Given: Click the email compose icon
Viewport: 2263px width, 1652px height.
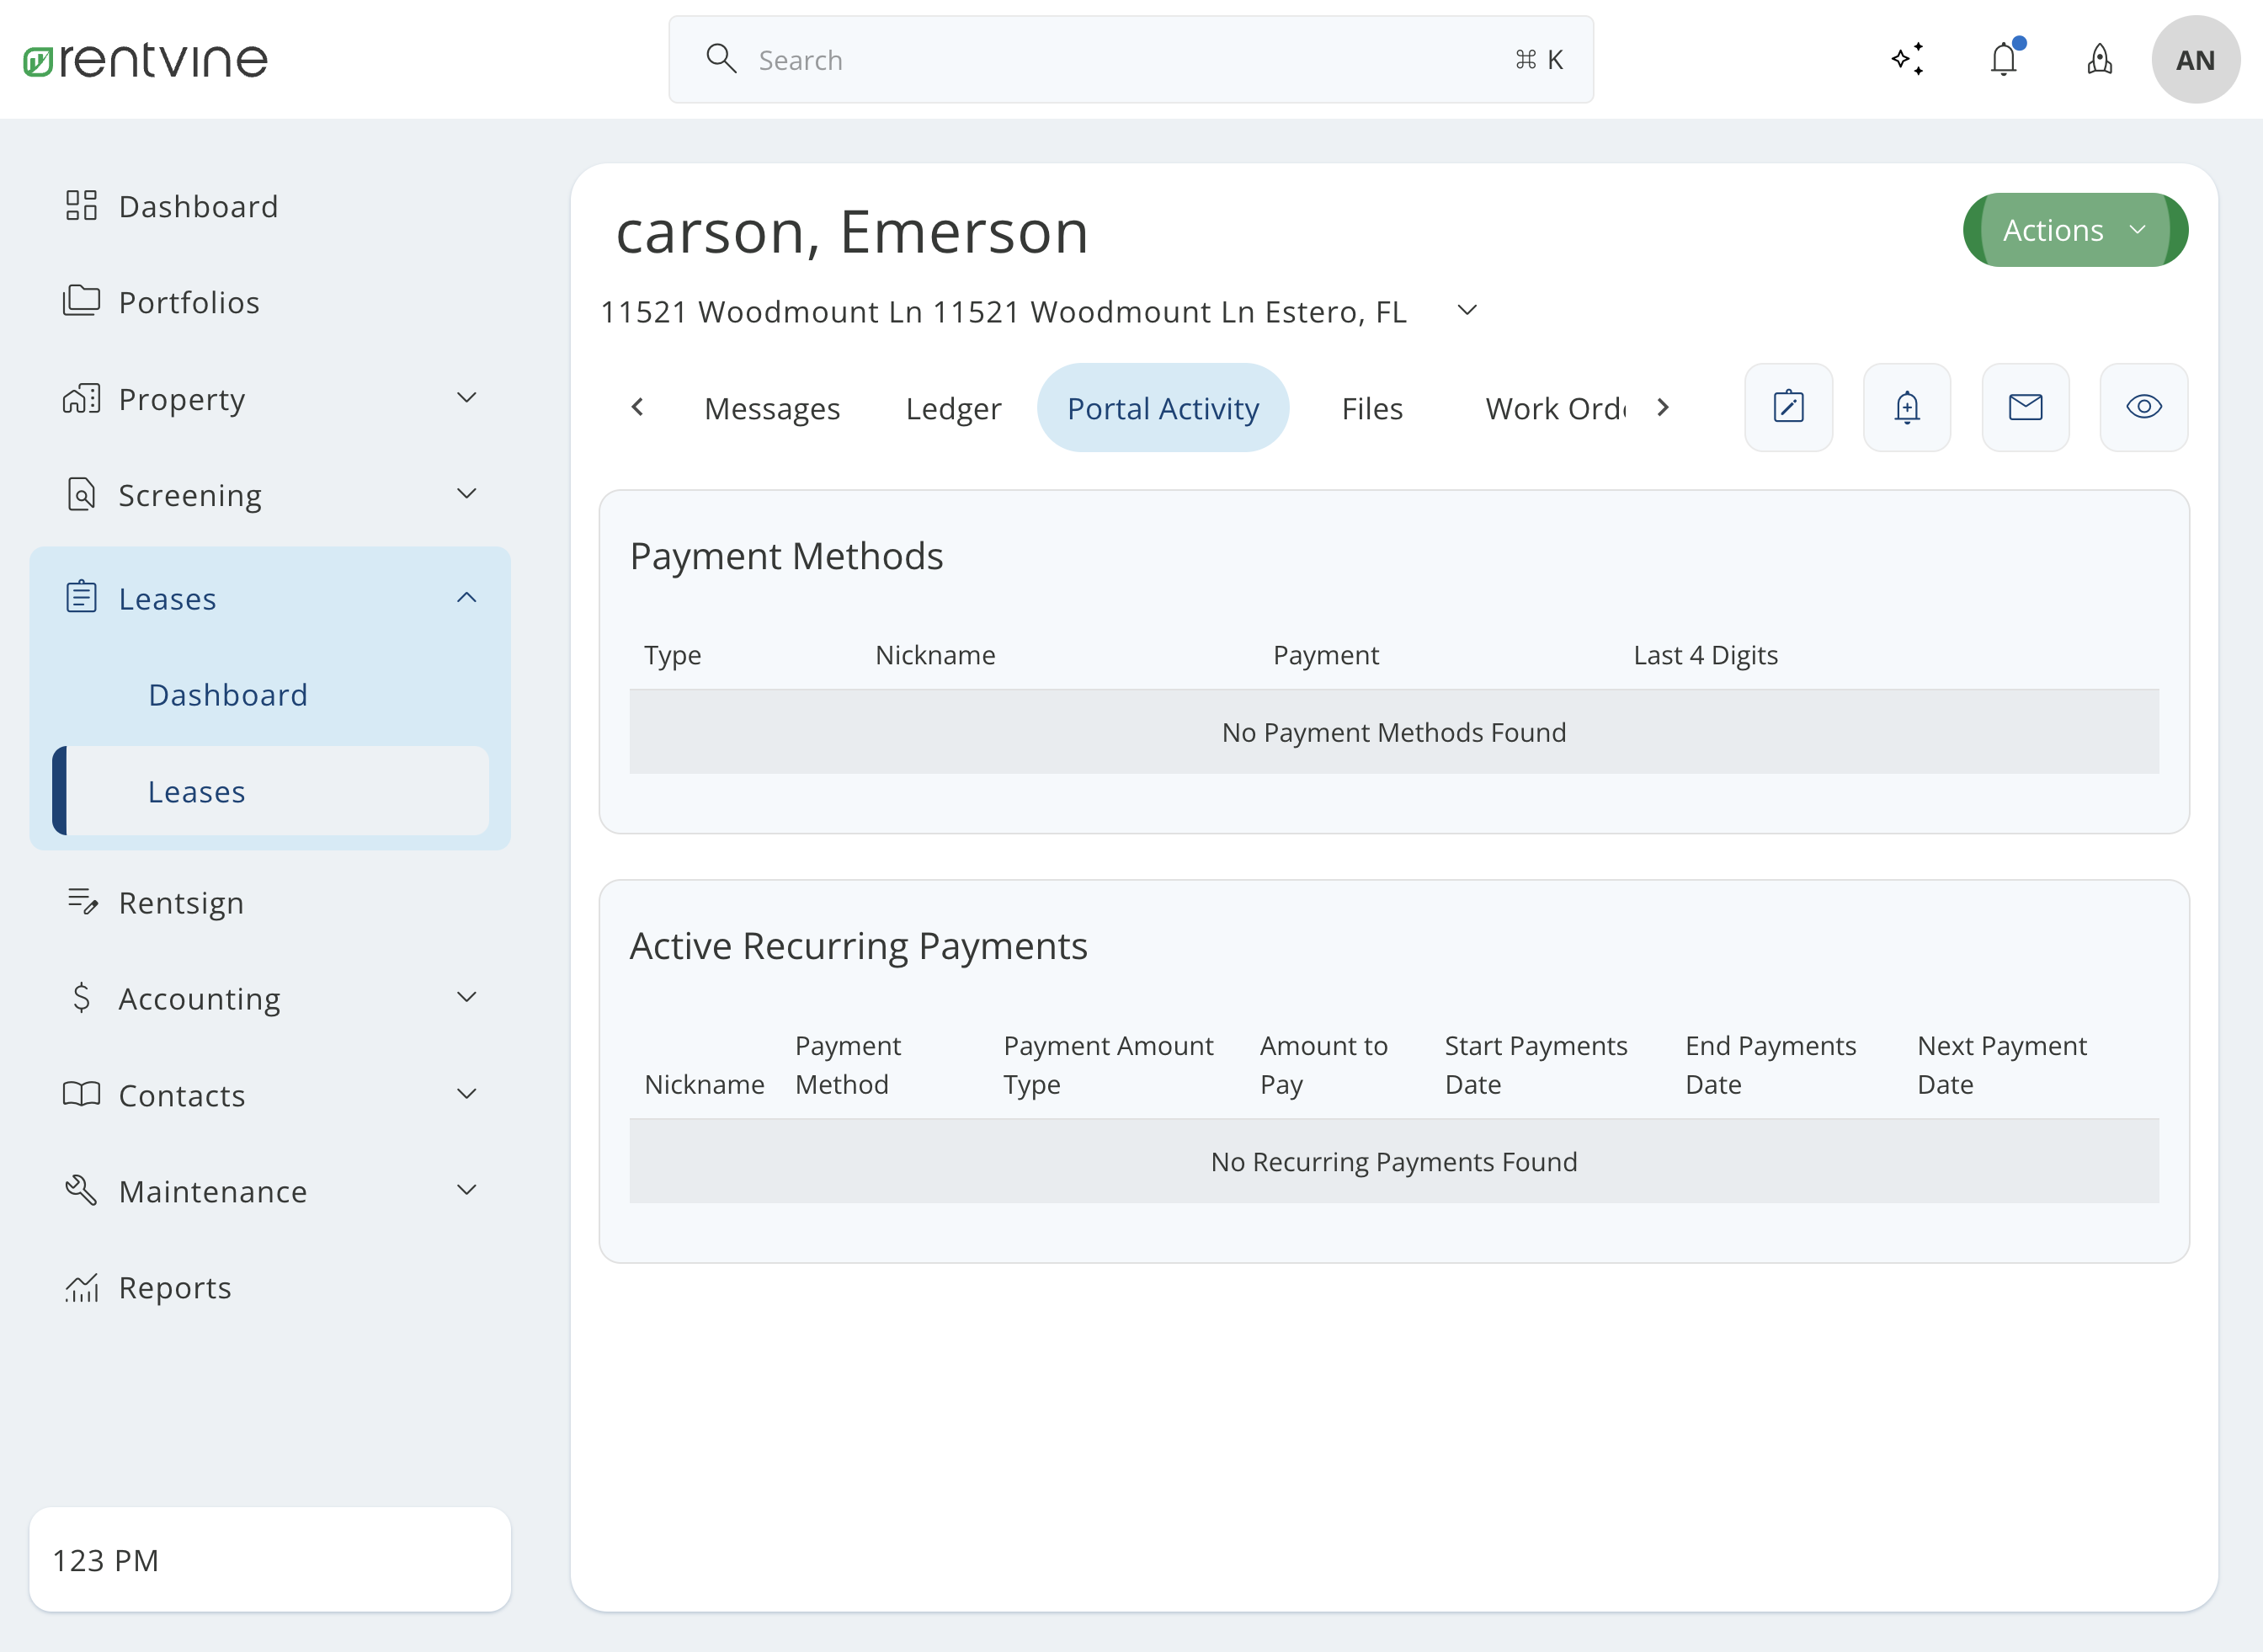Looking at the screenshot, I should [x=2026, y=408].
